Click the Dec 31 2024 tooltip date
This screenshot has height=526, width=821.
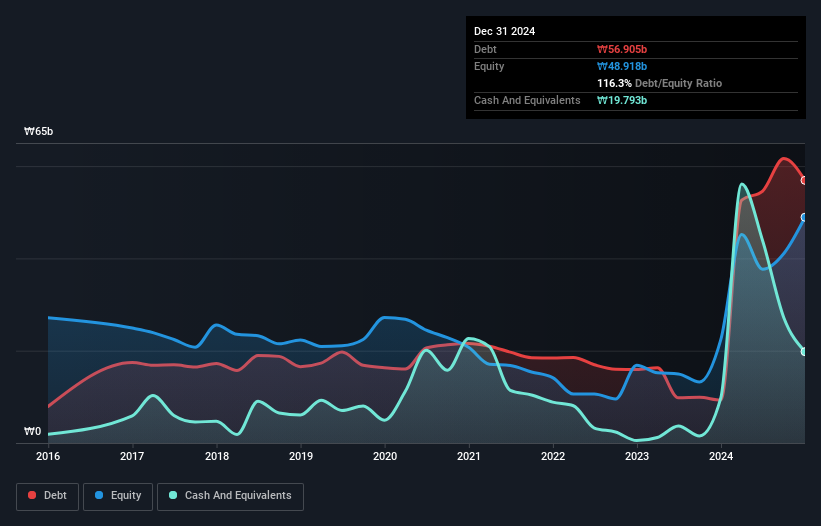pyautogui.click(x=504, y=31)
